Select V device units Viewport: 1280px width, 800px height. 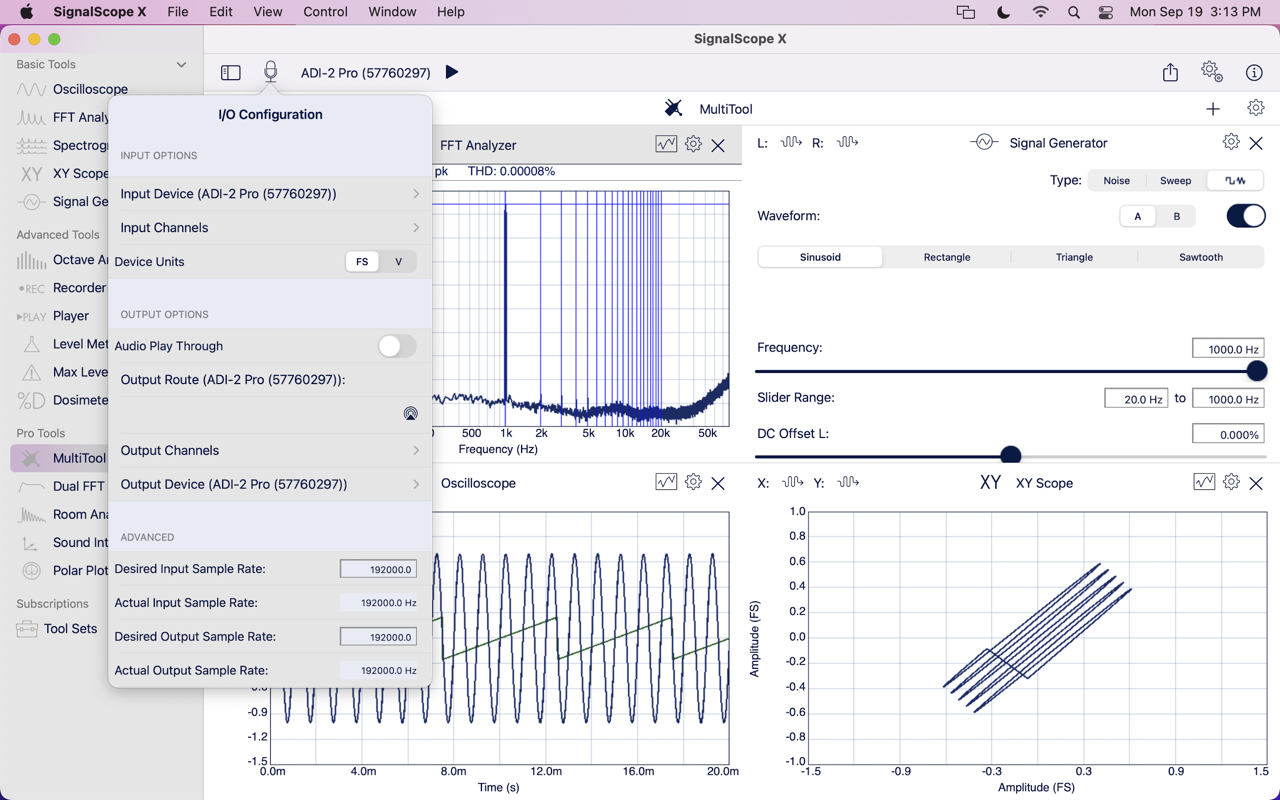398,262
